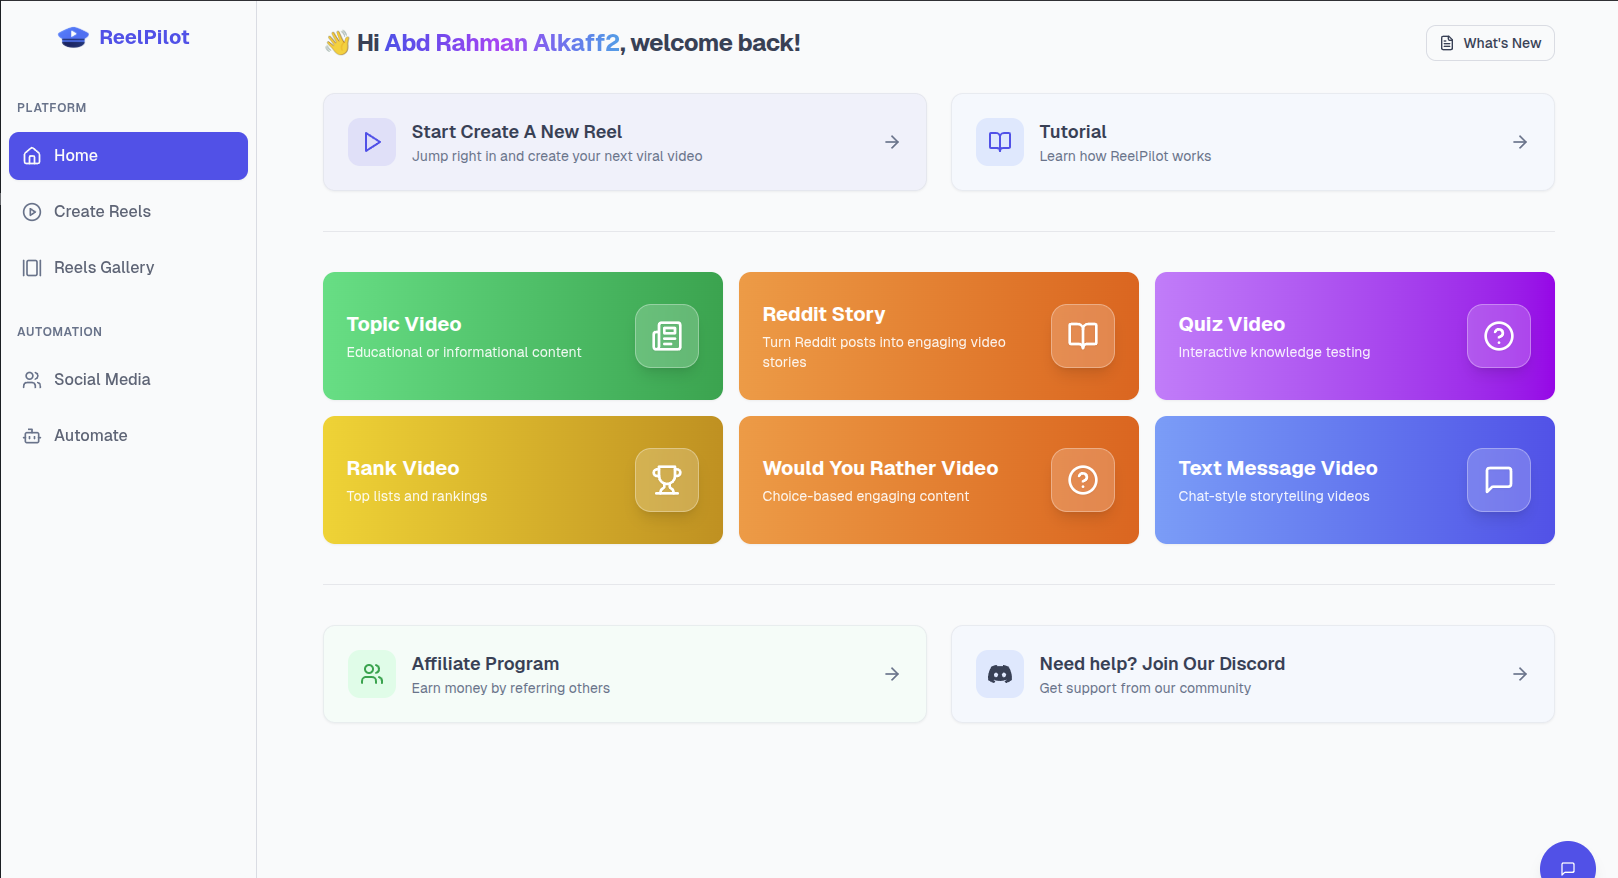
Task: Click the Topic Video newspaper icon
Action: tap(667, 336)
